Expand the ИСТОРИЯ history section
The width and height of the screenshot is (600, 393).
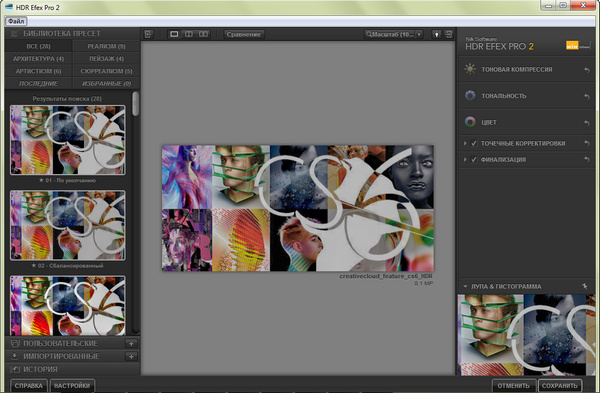[x=40, y=369]
